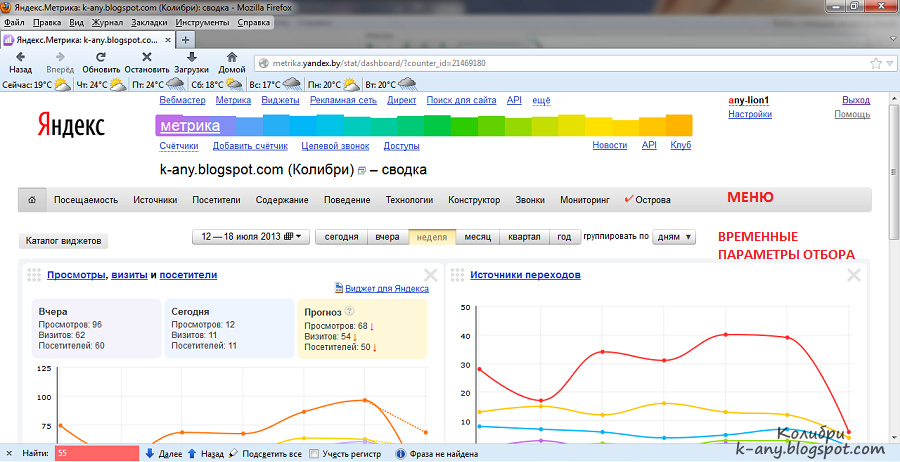The height and width of the screenshot is (462, 900).
Task: Click the Пт: 24°C forecast icon
Action: pyautogui.click(x=175, y=85)
